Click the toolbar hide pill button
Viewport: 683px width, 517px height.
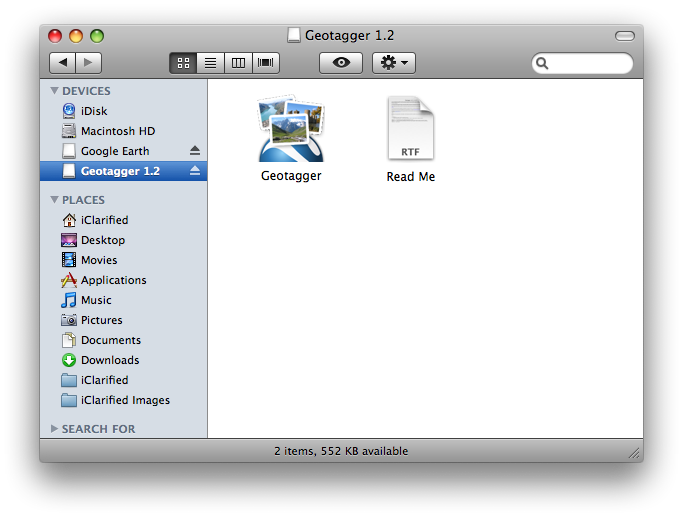pyautogui.click(x=625, y=36)
